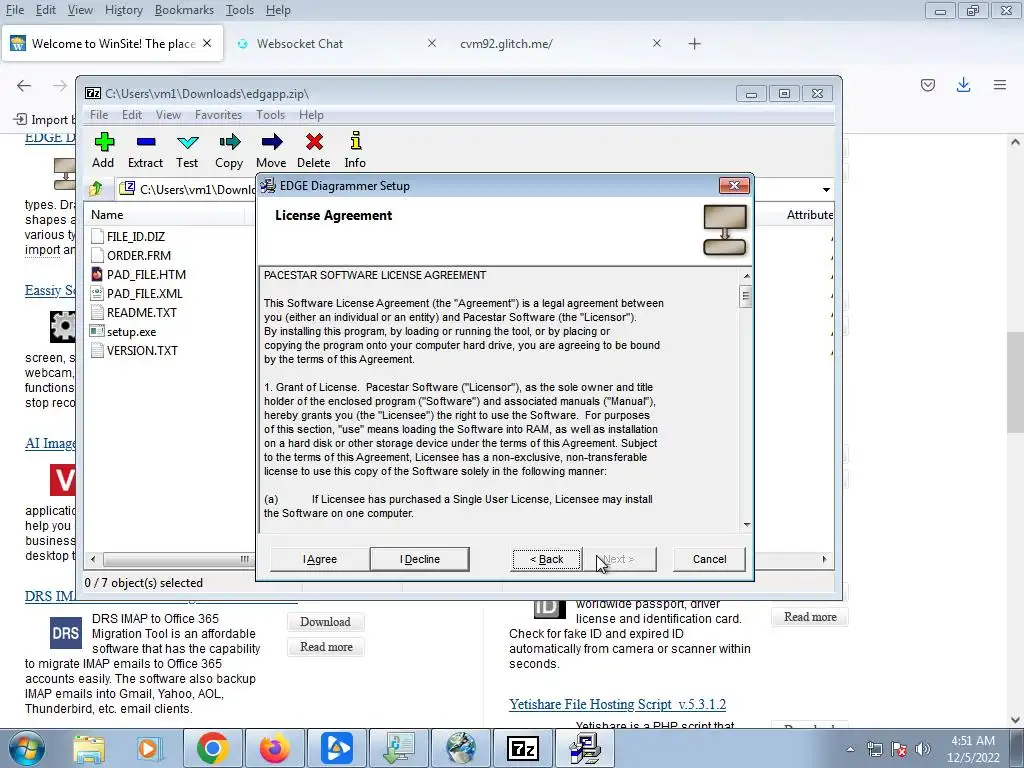
Task: Open 7-Zip File menu
Action: tap(99, 115)
